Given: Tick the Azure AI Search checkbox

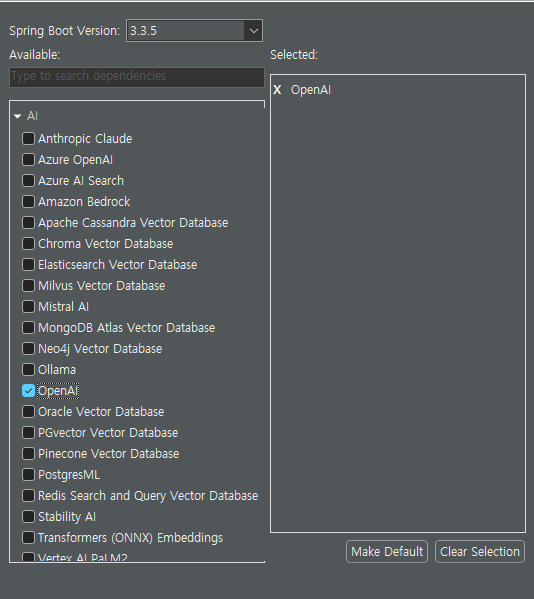Looking at the screenshot, I should click(28, 181).
